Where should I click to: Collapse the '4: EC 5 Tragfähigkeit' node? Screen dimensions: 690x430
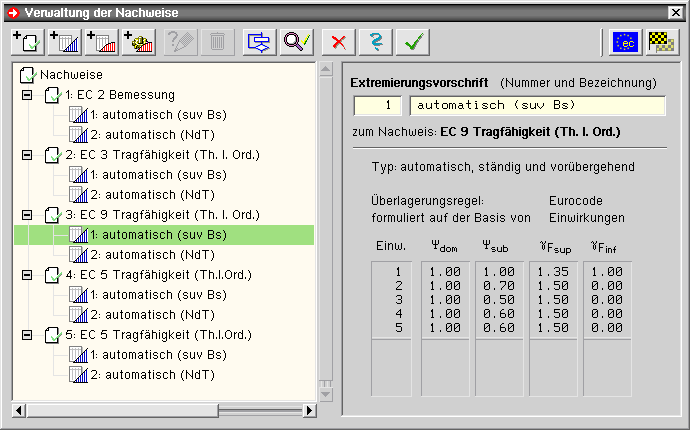[x=26, y=275]
